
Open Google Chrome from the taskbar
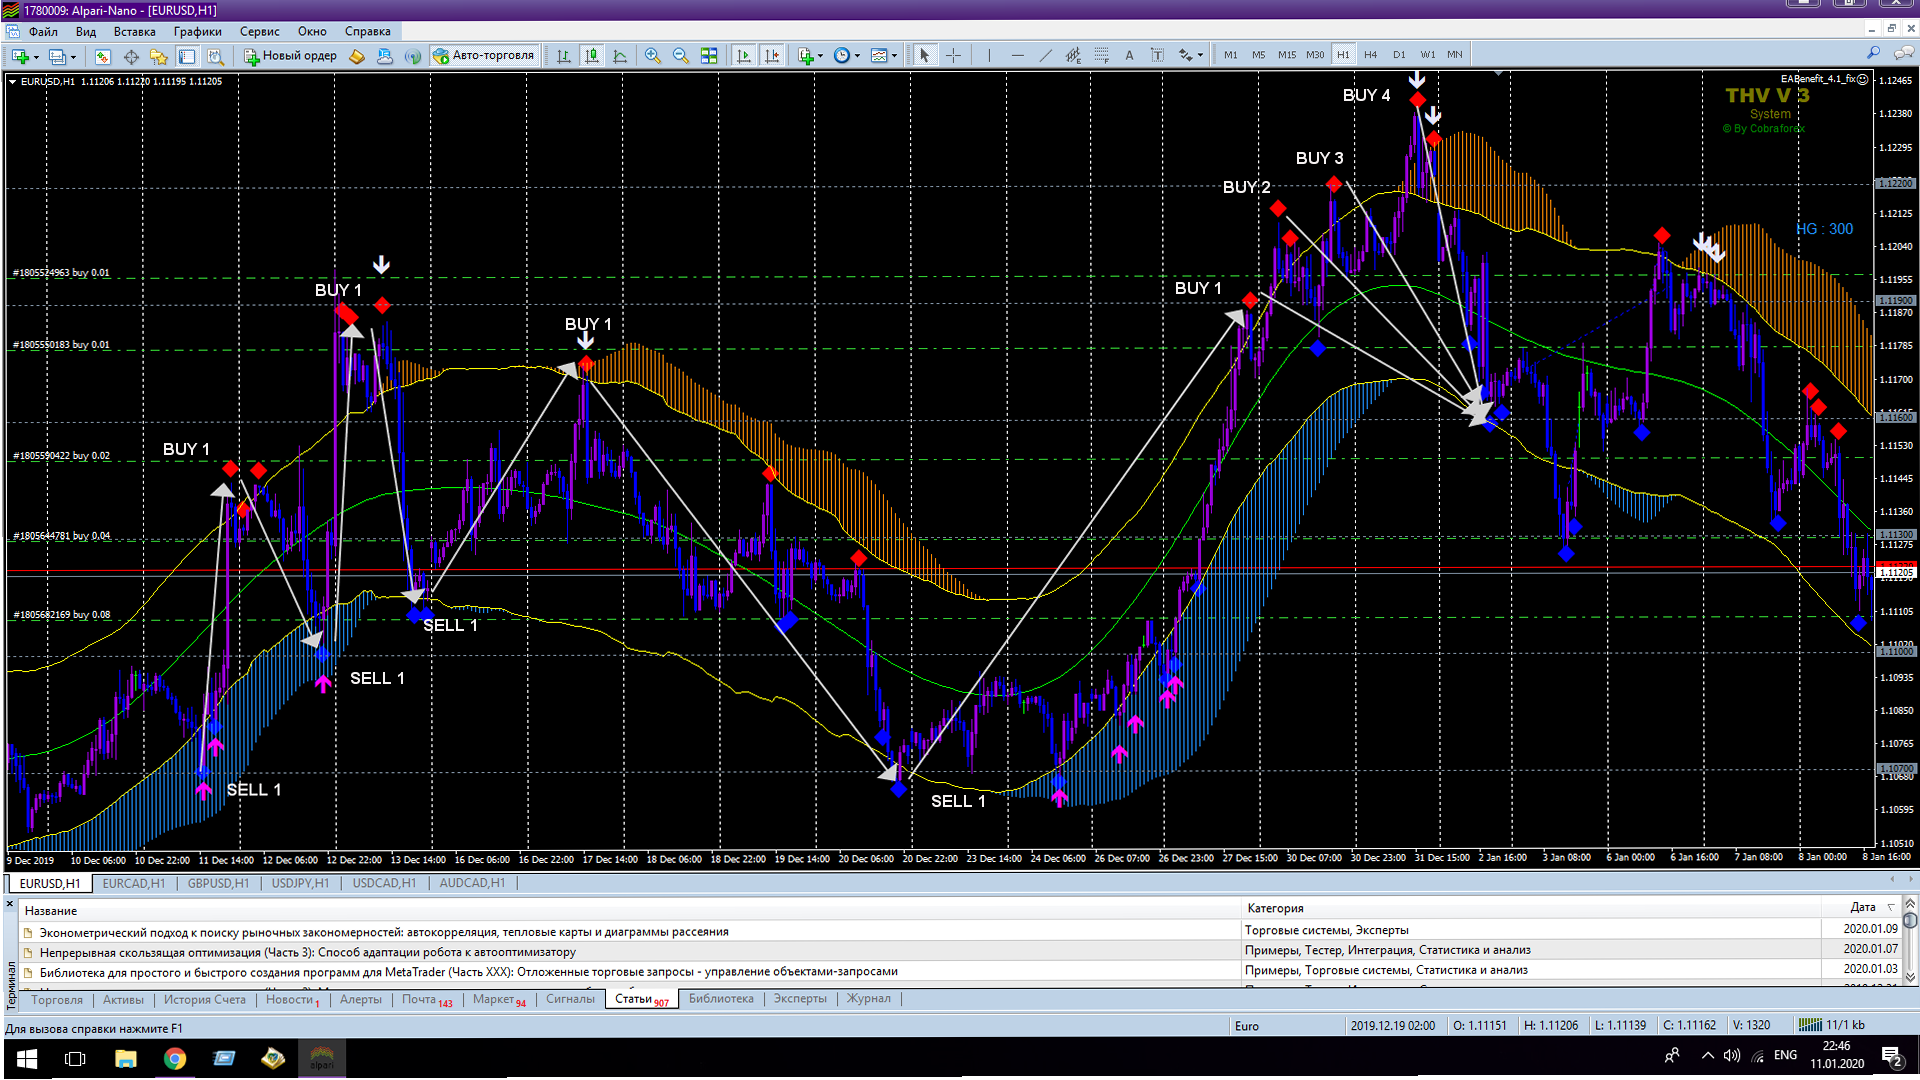(175, 1059)
